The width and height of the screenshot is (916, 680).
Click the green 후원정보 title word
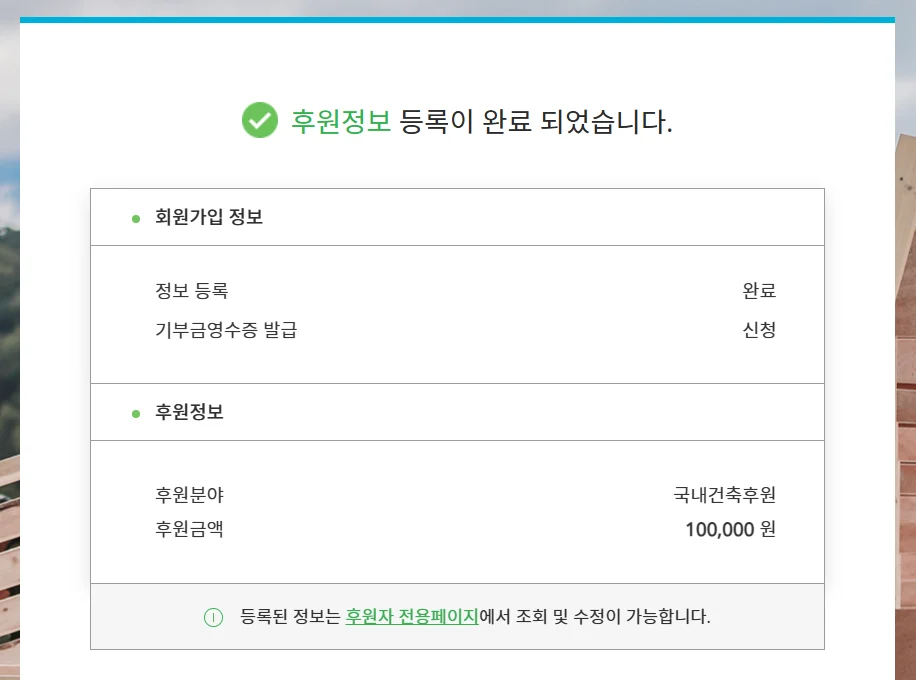[341, 121]
